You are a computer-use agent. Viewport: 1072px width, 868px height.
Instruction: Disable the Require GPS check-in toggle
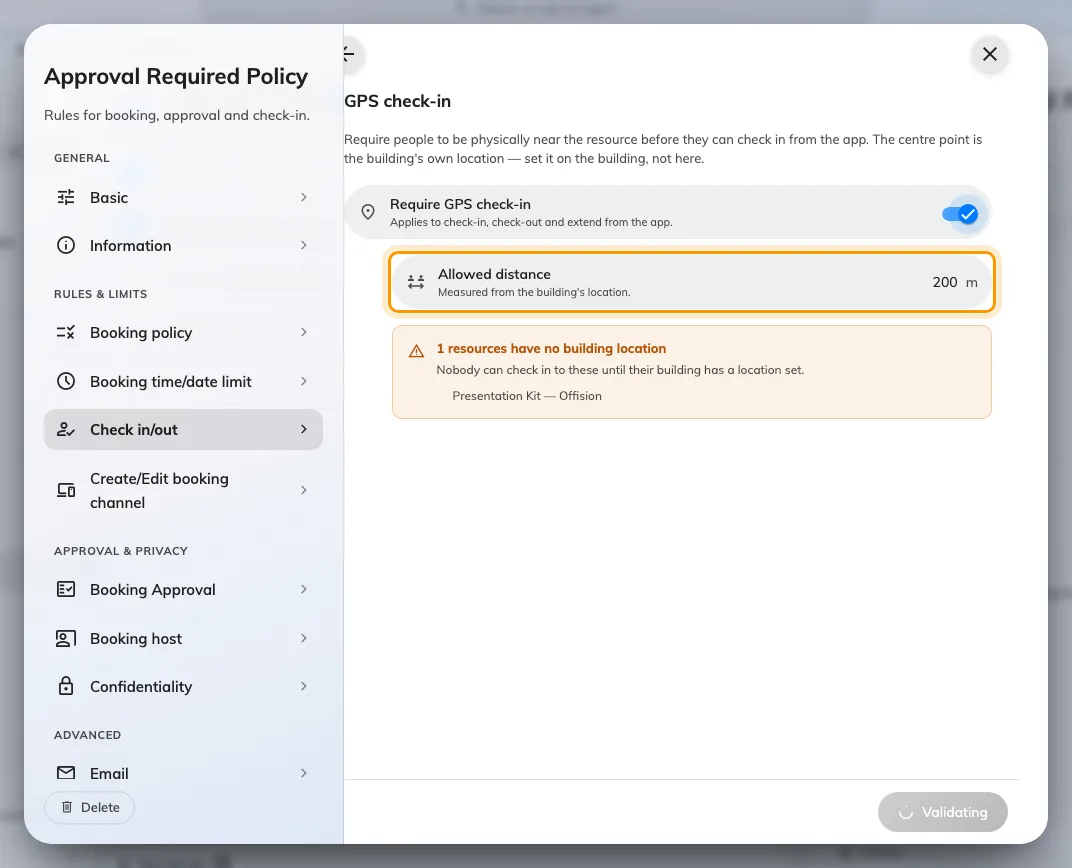tap(960, 214)
